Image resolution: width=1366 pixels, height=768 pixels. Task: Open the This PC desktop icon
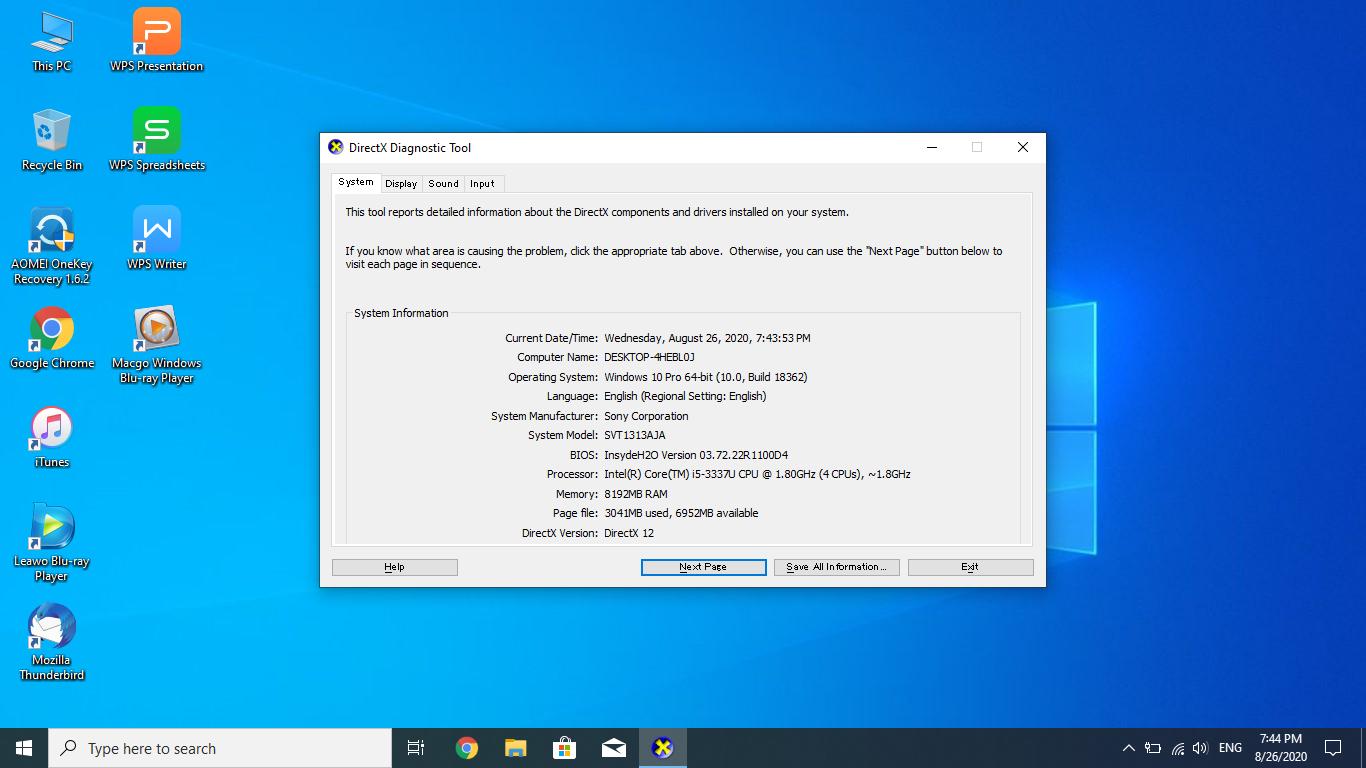click(51, 42)
